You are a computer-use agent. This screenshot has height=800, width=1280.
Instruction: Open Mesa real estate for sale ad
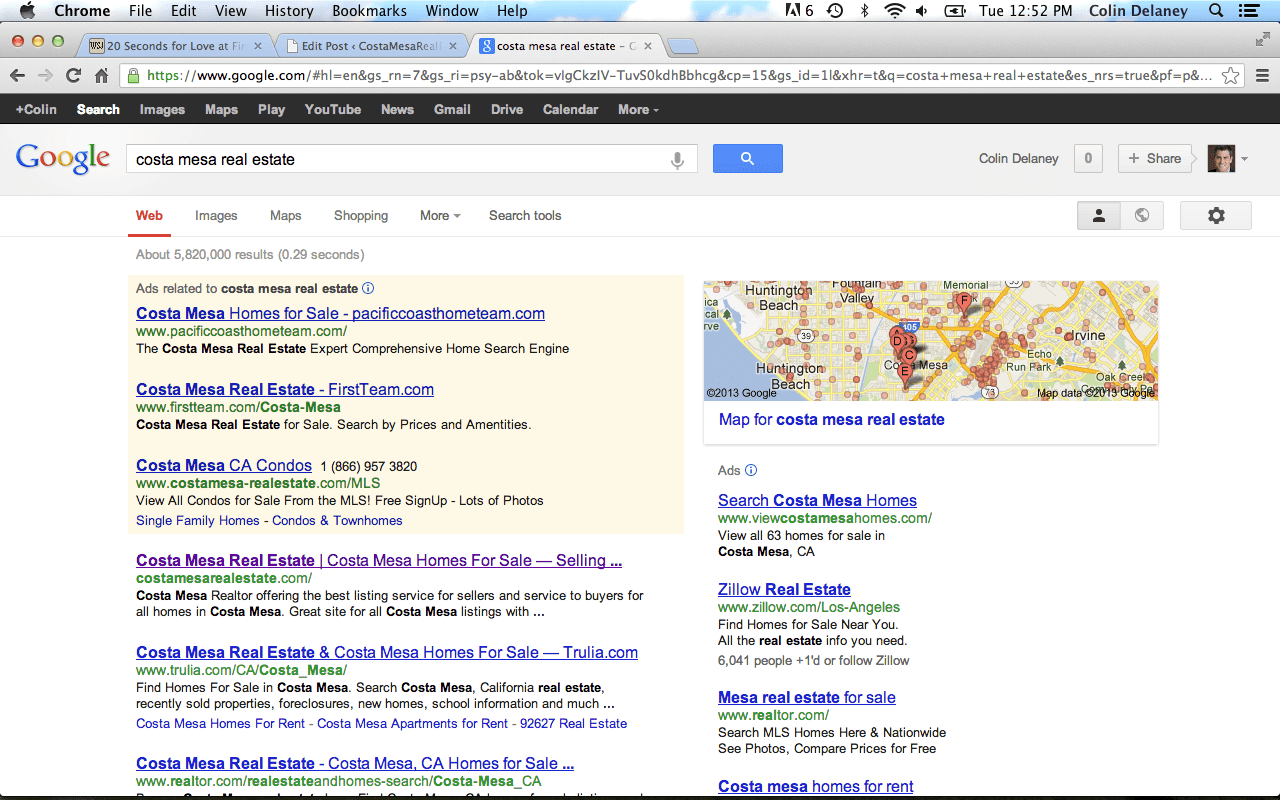[x=807, y=697]
